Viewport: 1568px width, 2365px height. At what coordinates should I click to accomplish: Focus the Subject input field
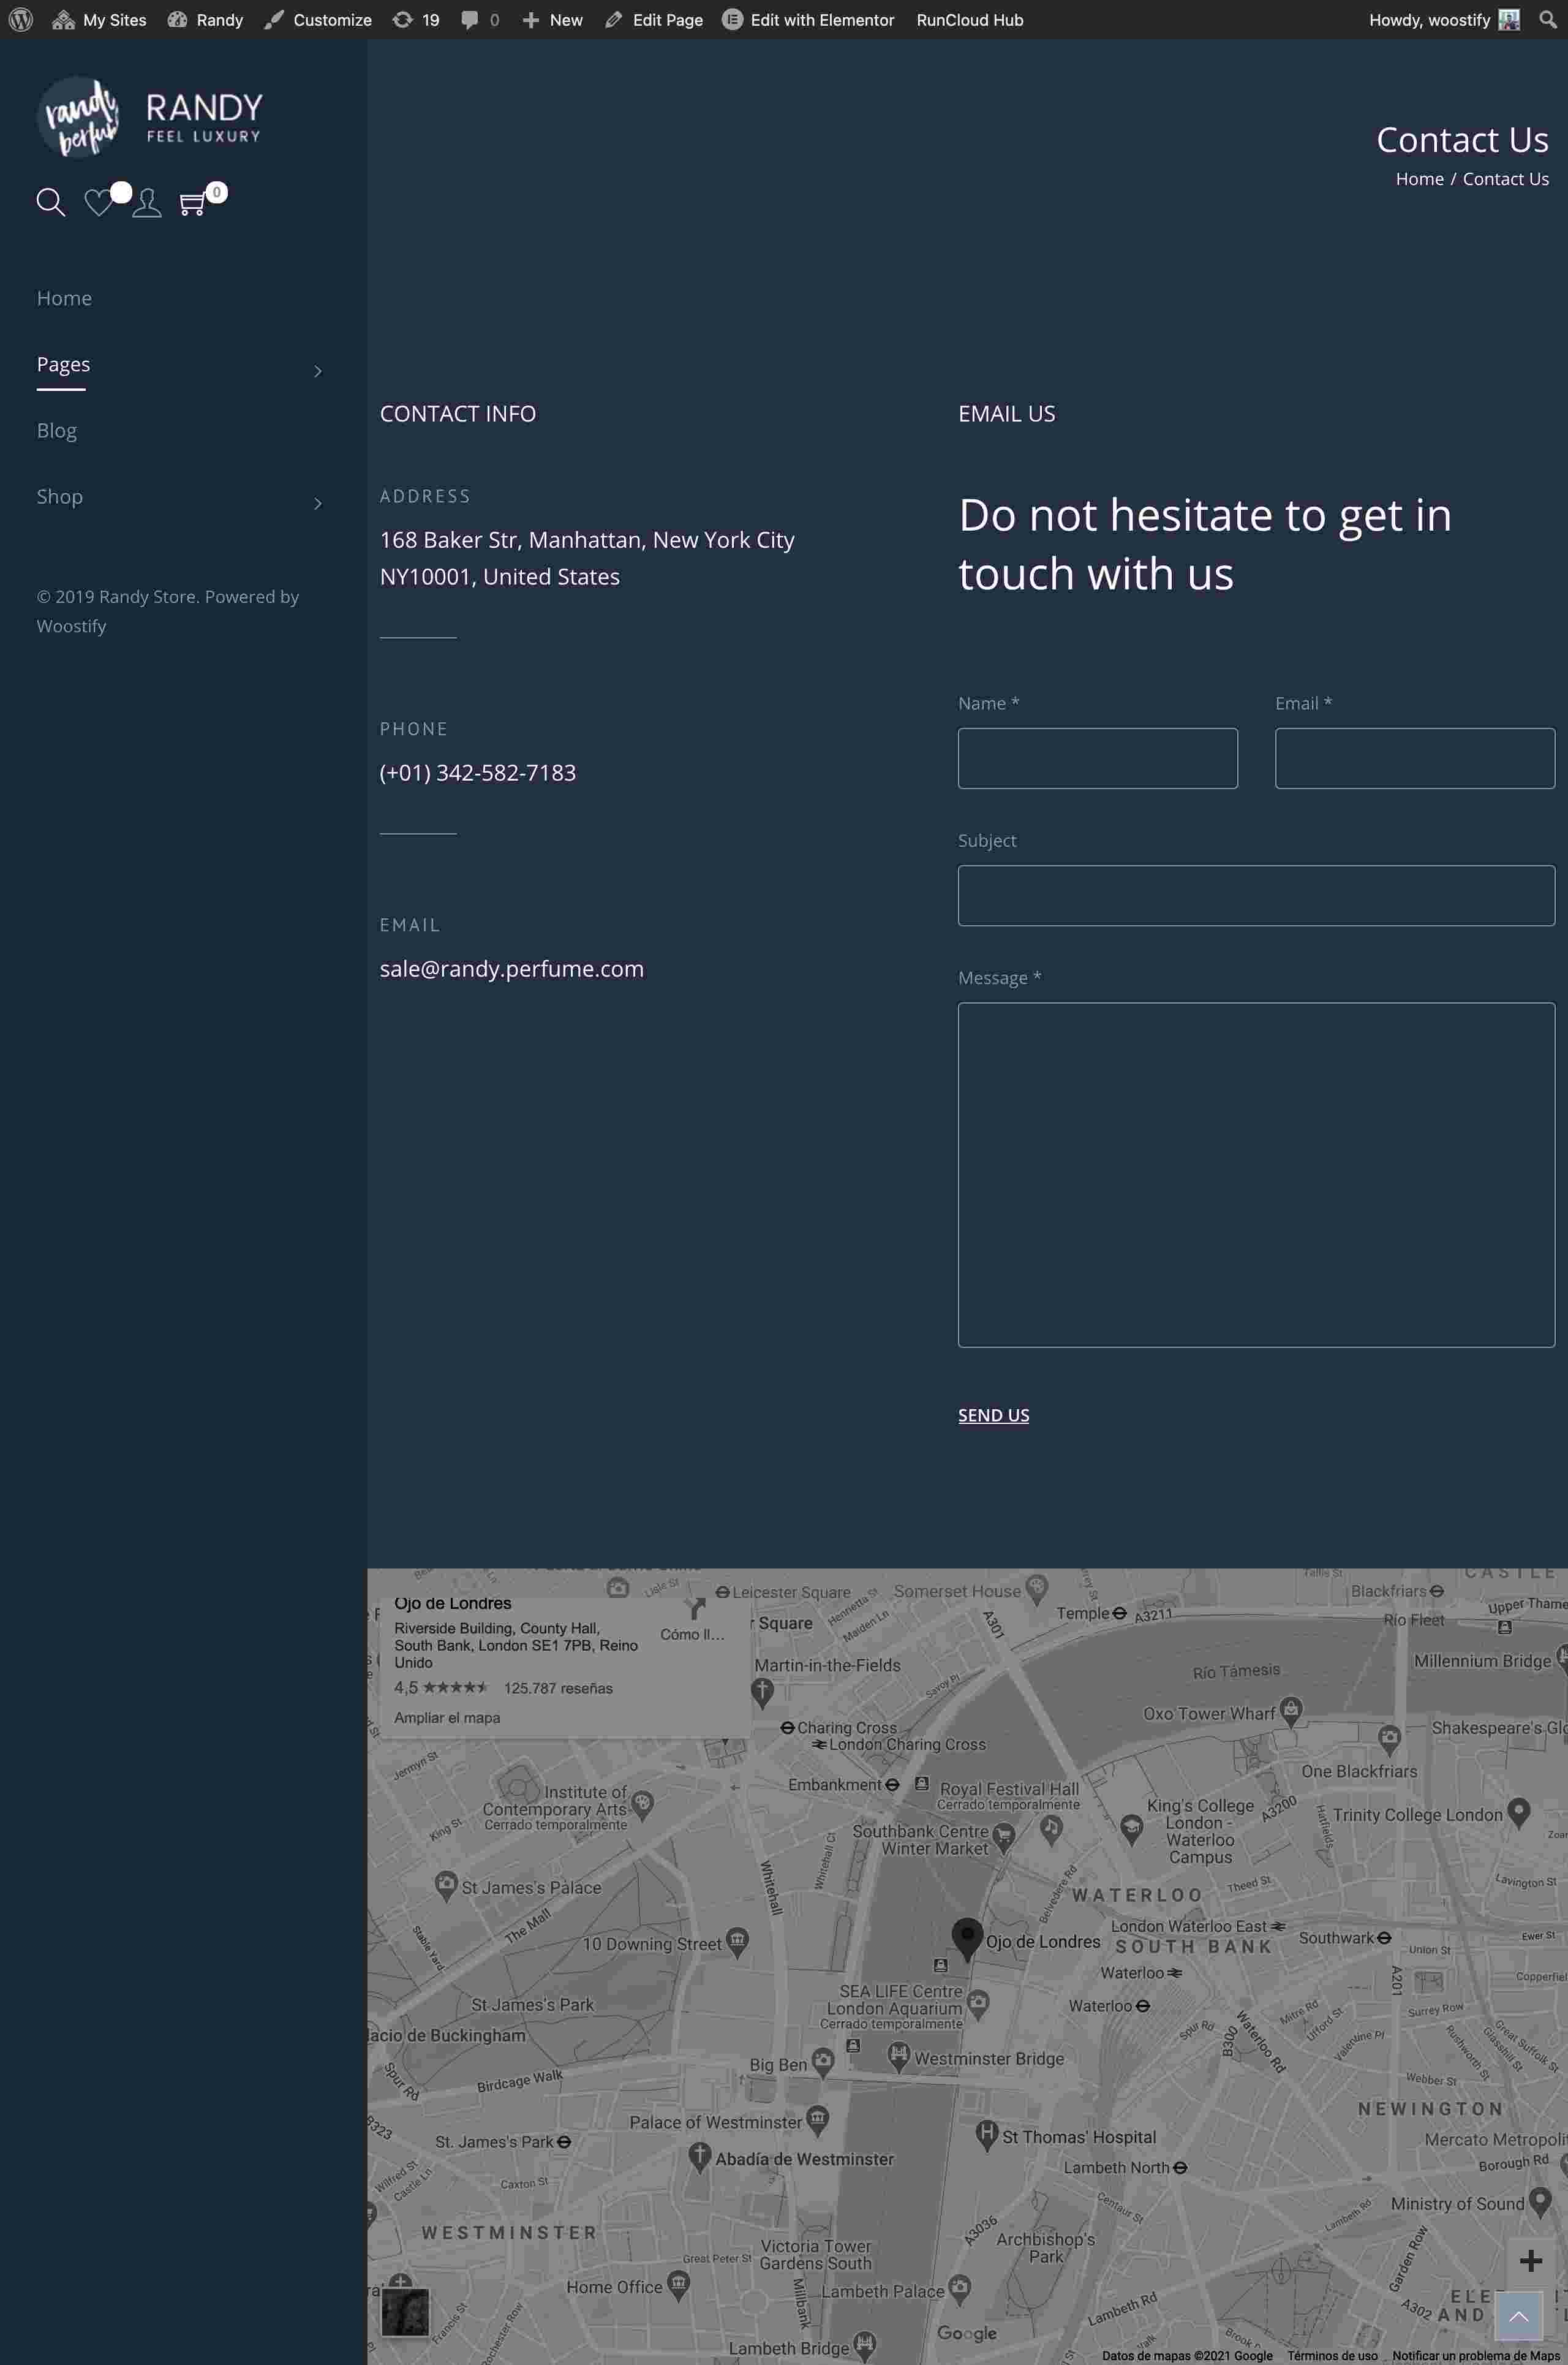tap(1256, 895)
